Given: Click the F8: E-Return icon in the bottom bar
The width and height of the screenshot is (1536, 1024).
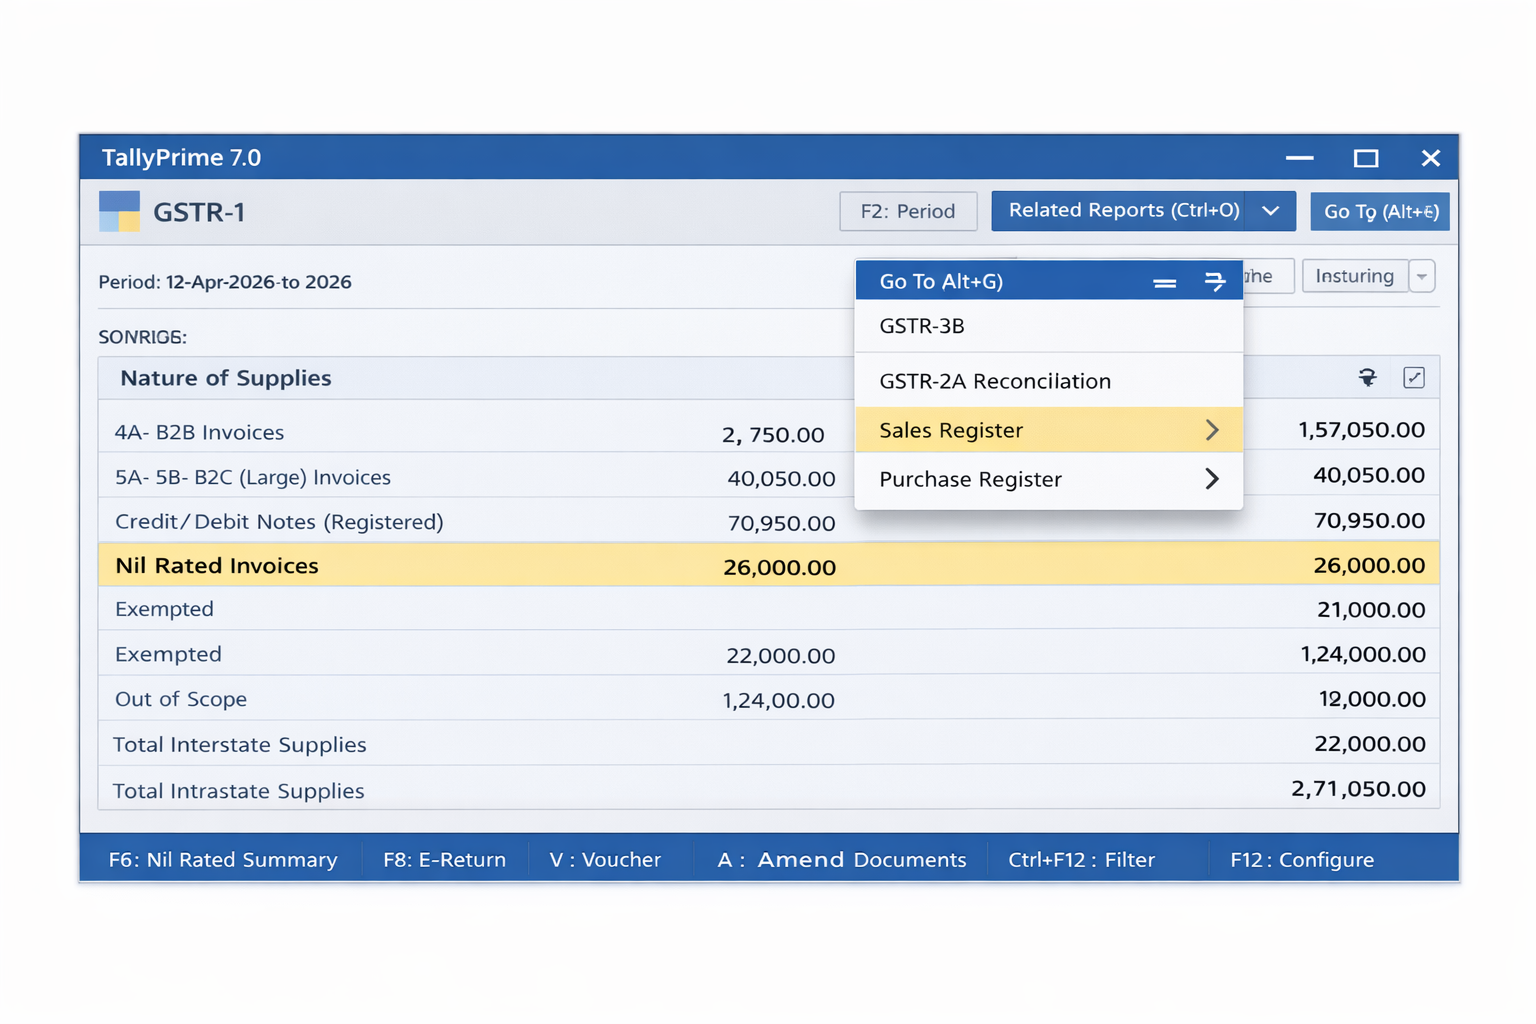Looking at the screenshot, I should point(444,859).
